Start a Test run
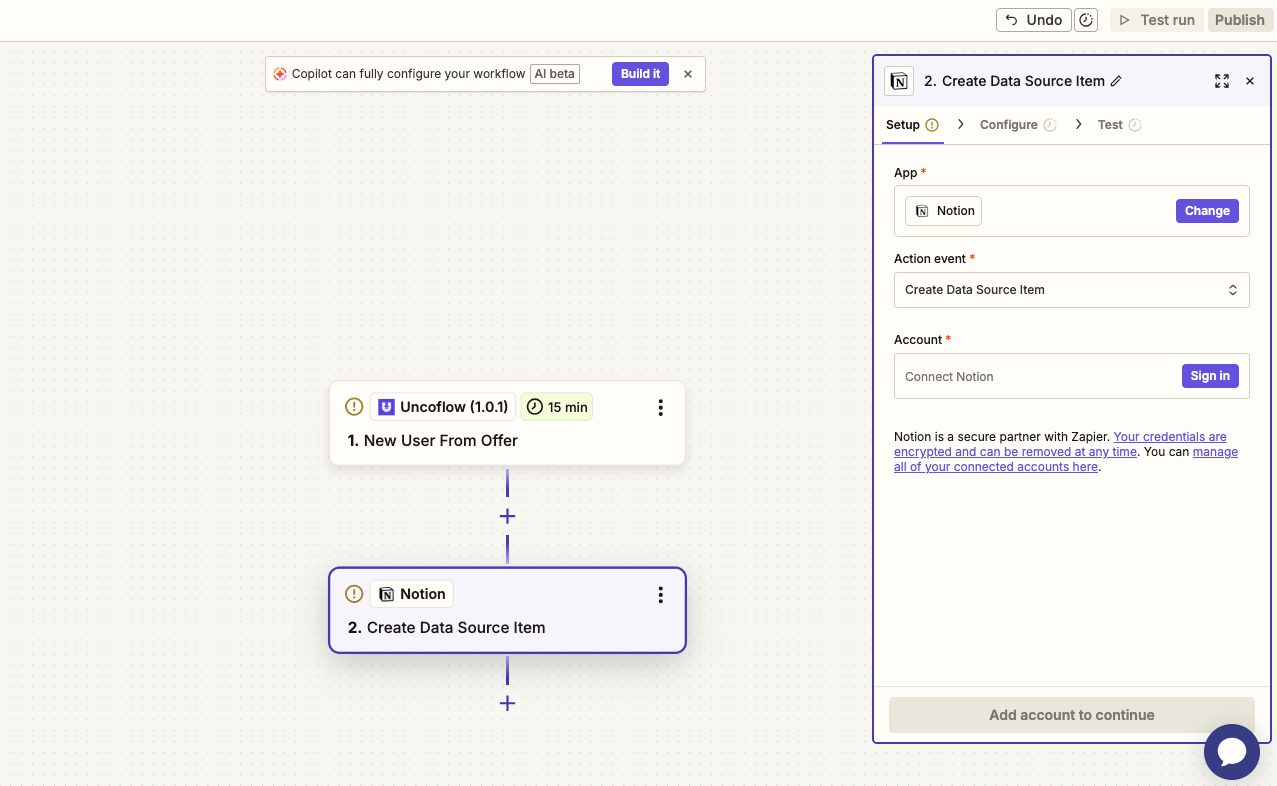The image size is (1277, 786). pyautogui.click(x=1156, y=20)
